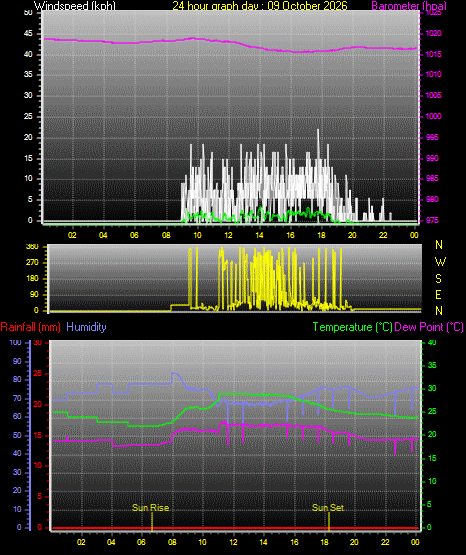The width and height of the screenshot is (466, 555).
Task: Click the 990 barometer axis value
Action: point(432,158)
